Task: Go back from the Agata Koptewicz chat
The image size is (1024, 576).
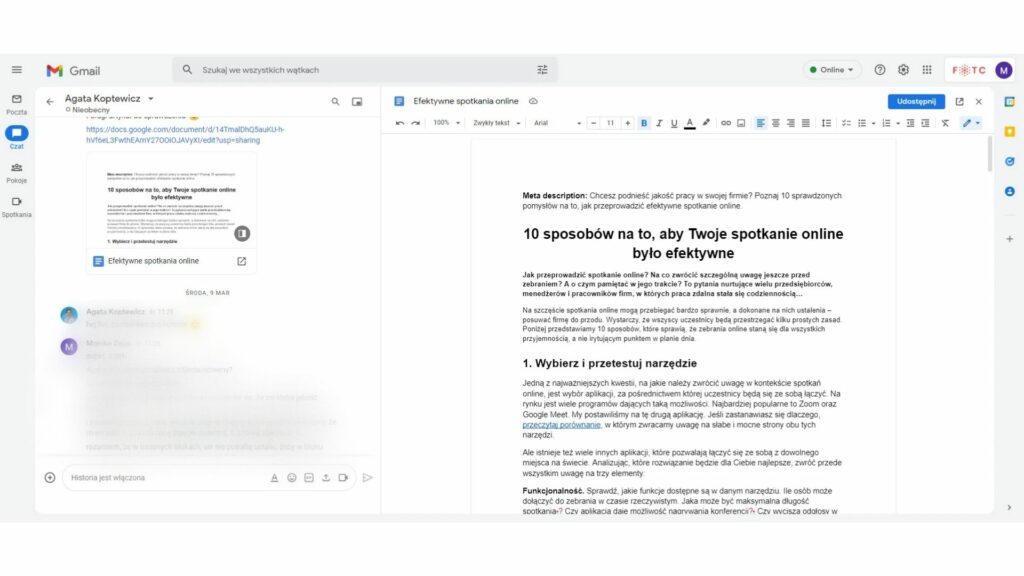Action: coord(50,102)
